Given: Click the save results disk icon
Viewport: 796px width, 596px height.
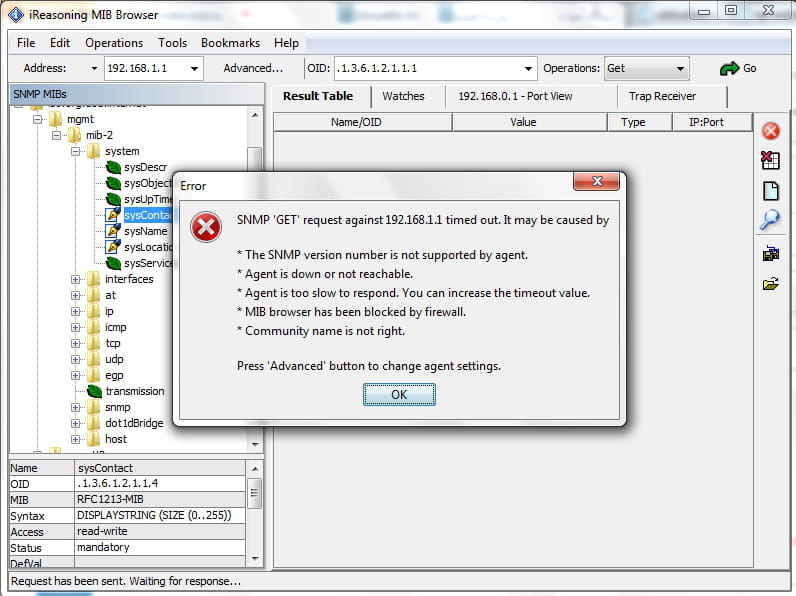Looking at the screenshot, I should (771, 253).
